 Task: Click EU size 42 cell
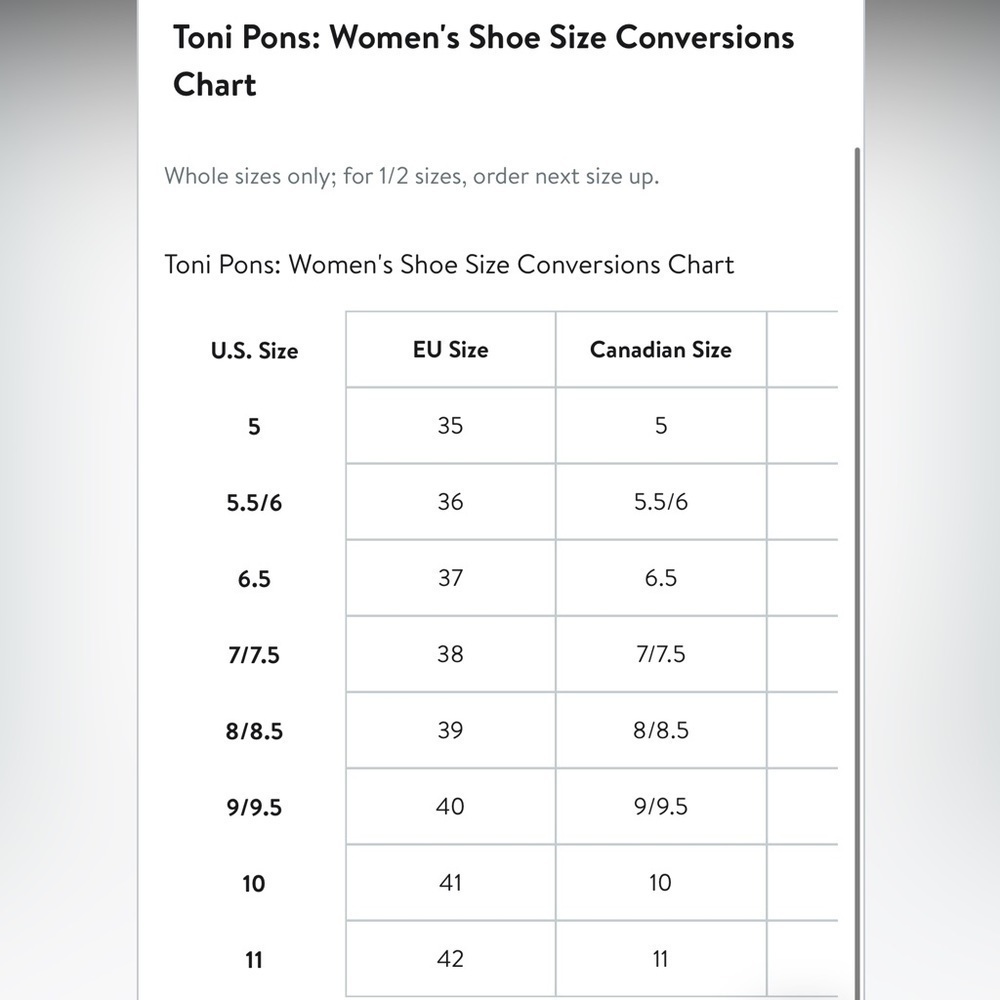450,959
